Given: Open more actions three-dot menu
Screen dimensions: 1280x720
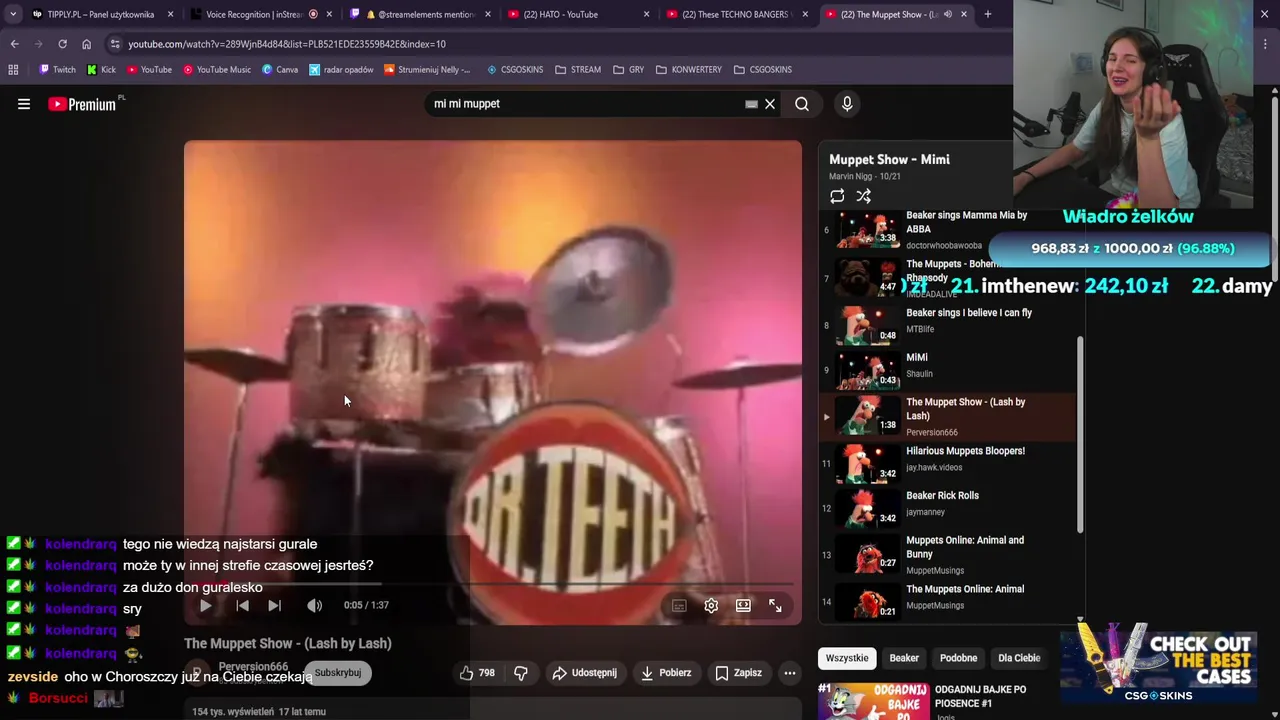Looking at the screenshot, I should pyautogui.click(x=790, y=673).
